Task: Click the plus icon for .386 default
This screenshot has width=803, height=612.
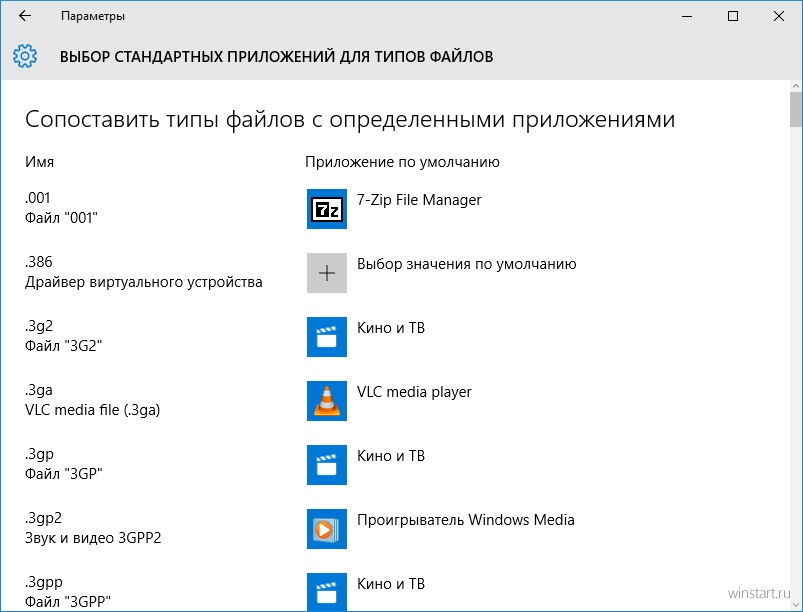Action: (x=326, y=273)
